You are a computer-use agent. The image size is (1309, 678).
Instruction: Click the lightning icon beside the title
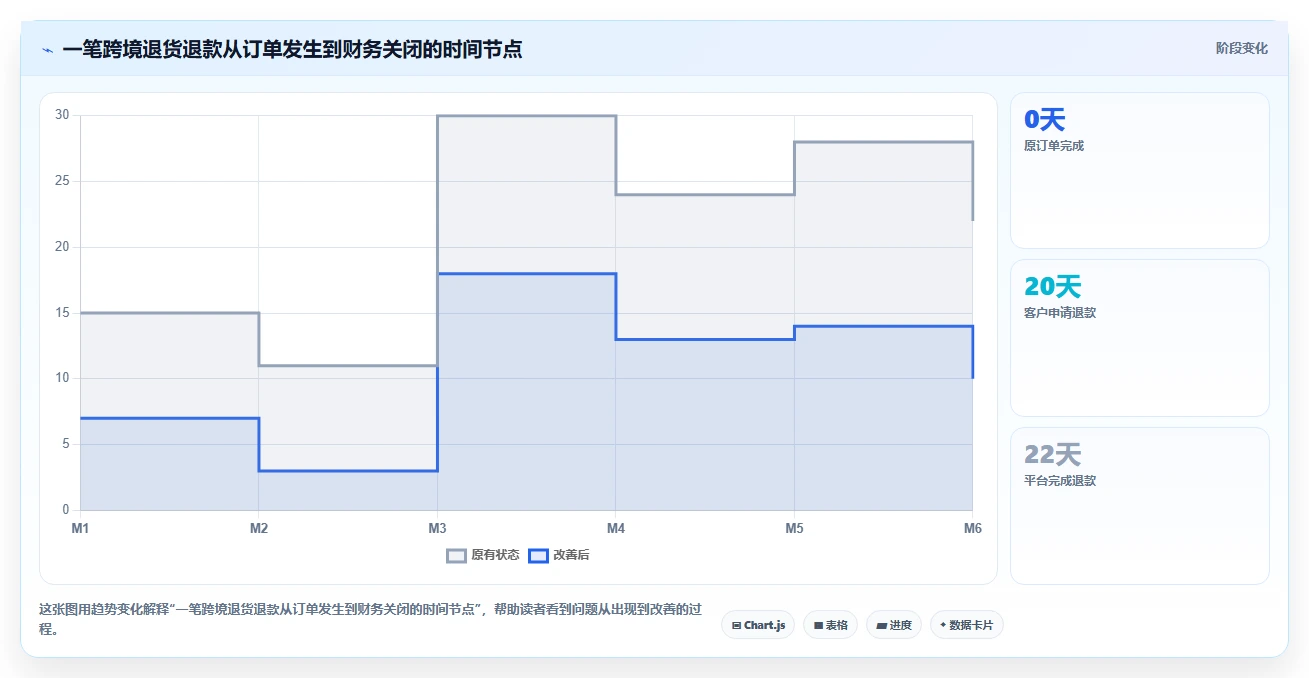coord(47,50)
